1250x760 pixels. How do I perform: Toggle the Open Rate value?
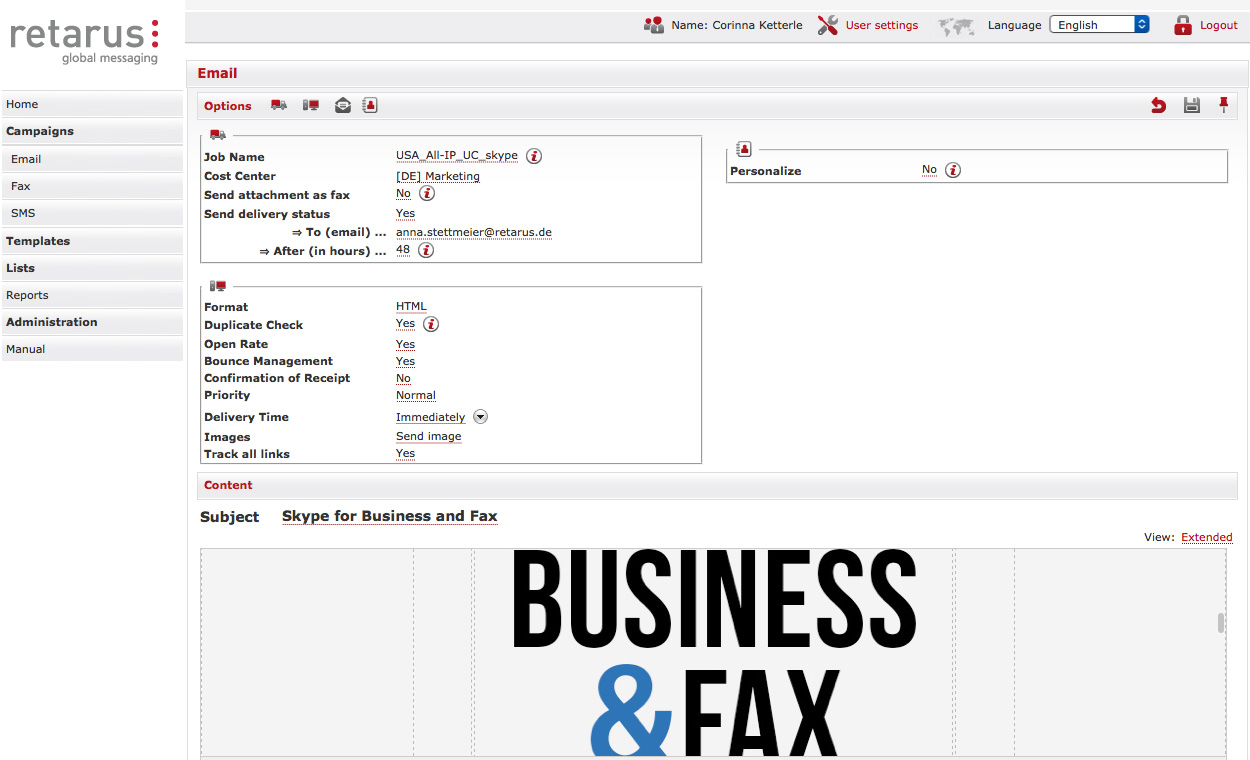405,344
